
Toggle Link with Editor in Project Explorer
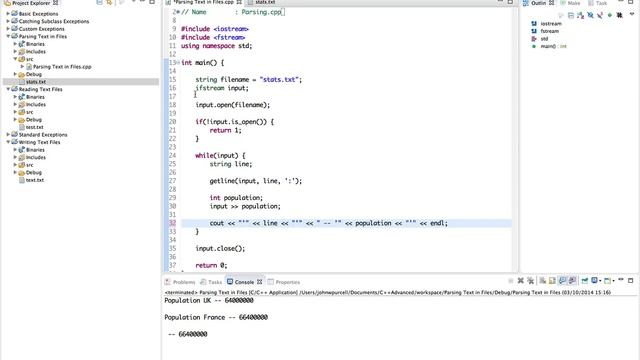click(109, 2)
